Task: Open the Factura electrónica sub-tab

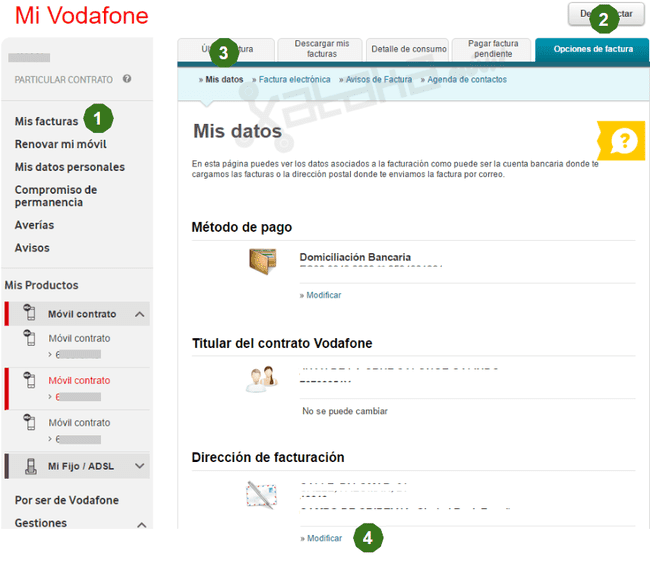Action: [294, 80]
